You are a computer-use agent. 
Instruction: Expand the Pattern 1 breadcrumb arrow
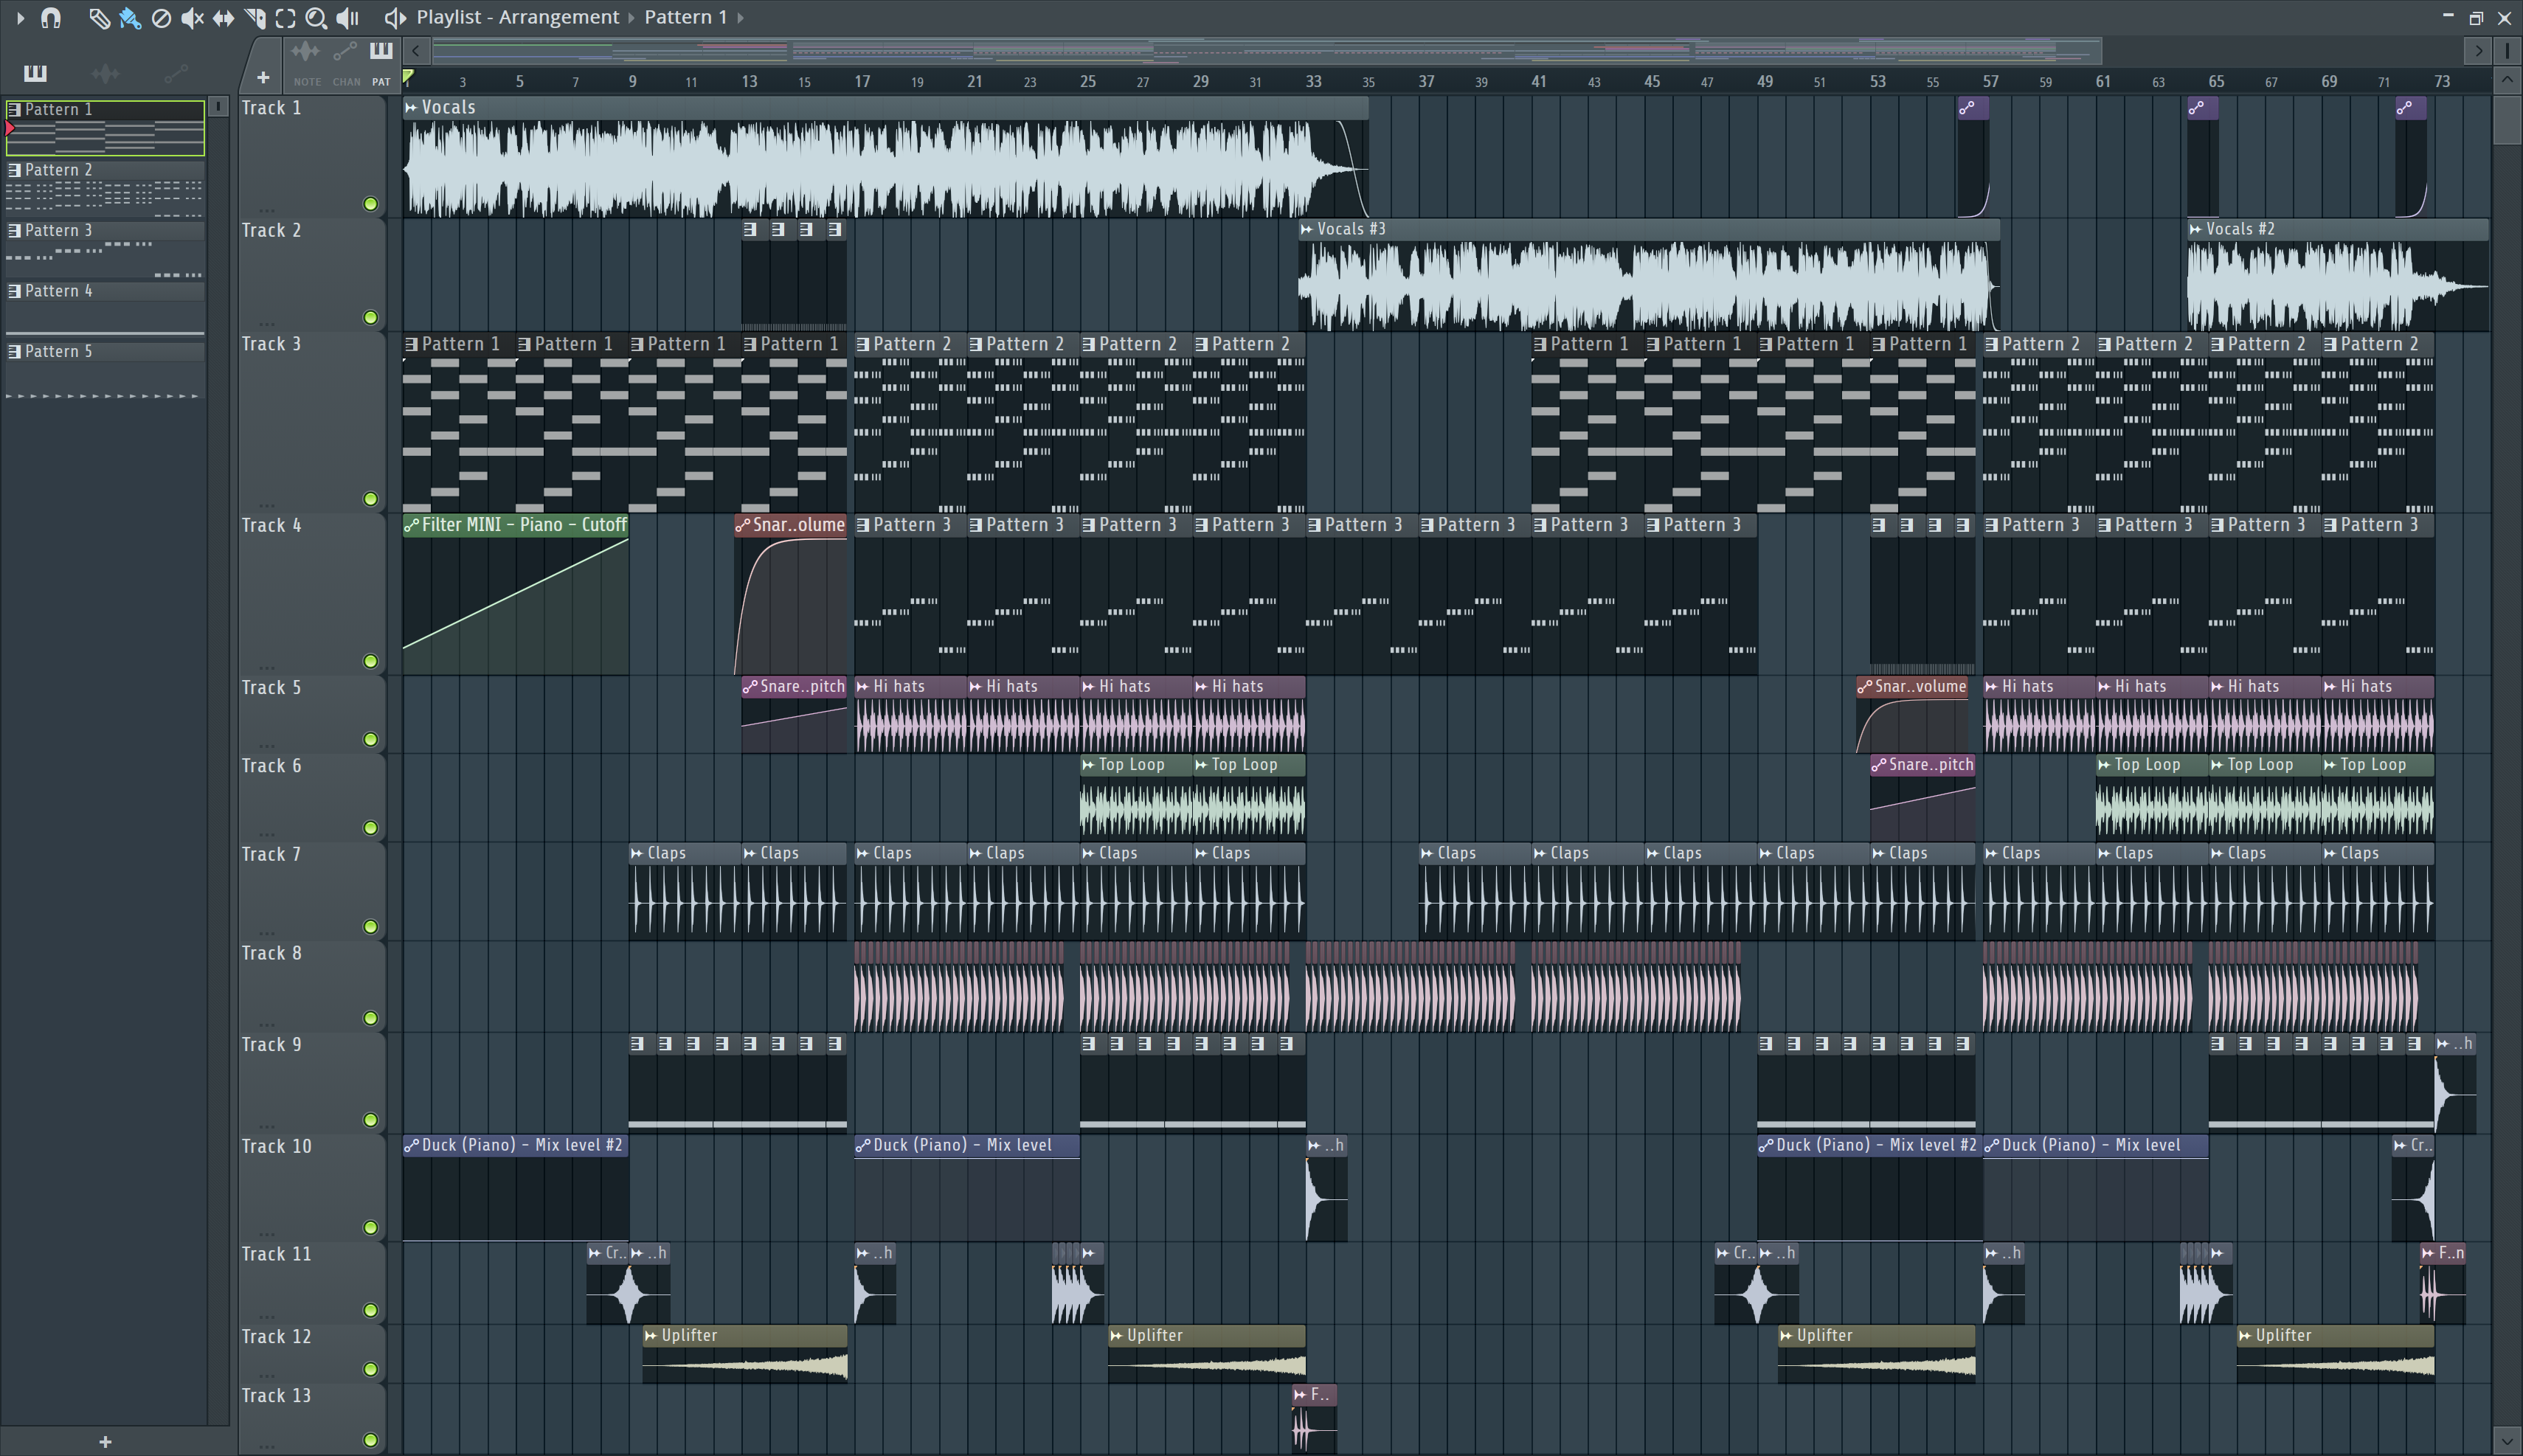tap(741, 18)
